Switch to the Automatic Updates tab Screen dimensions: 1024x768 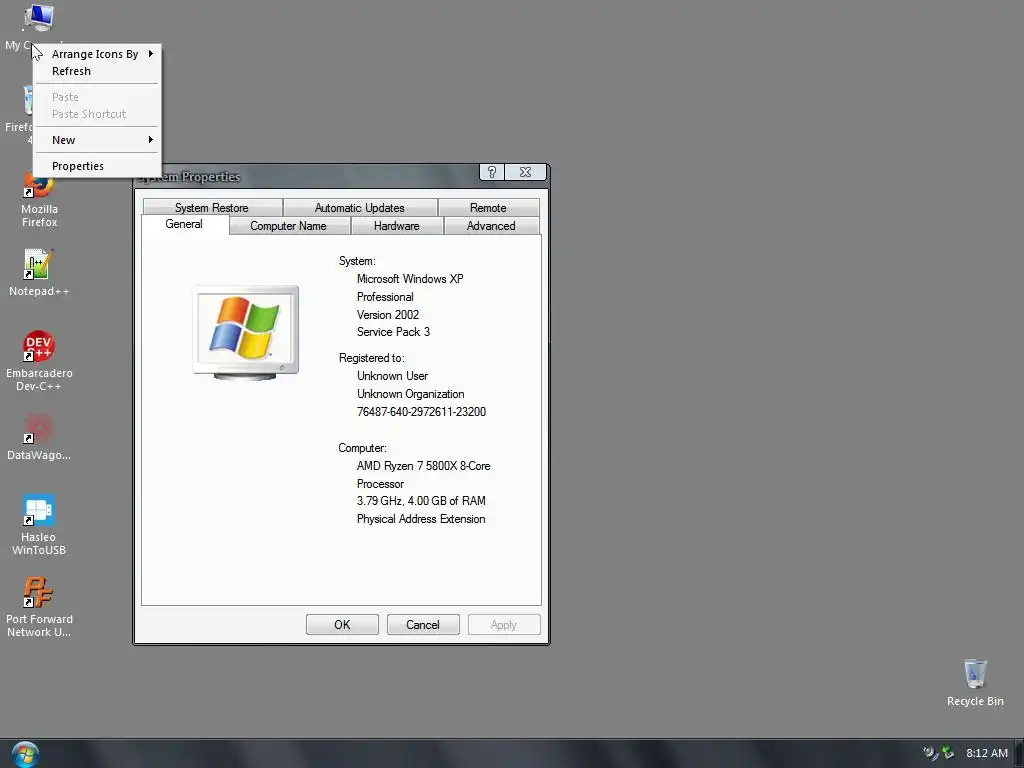pyautogui.click(x=360, y=208)
